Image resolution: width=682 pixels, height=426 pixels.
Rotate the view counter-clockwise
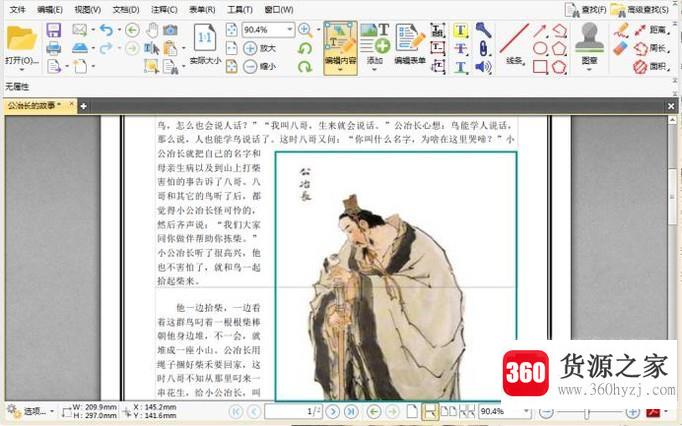pos(305,48)
